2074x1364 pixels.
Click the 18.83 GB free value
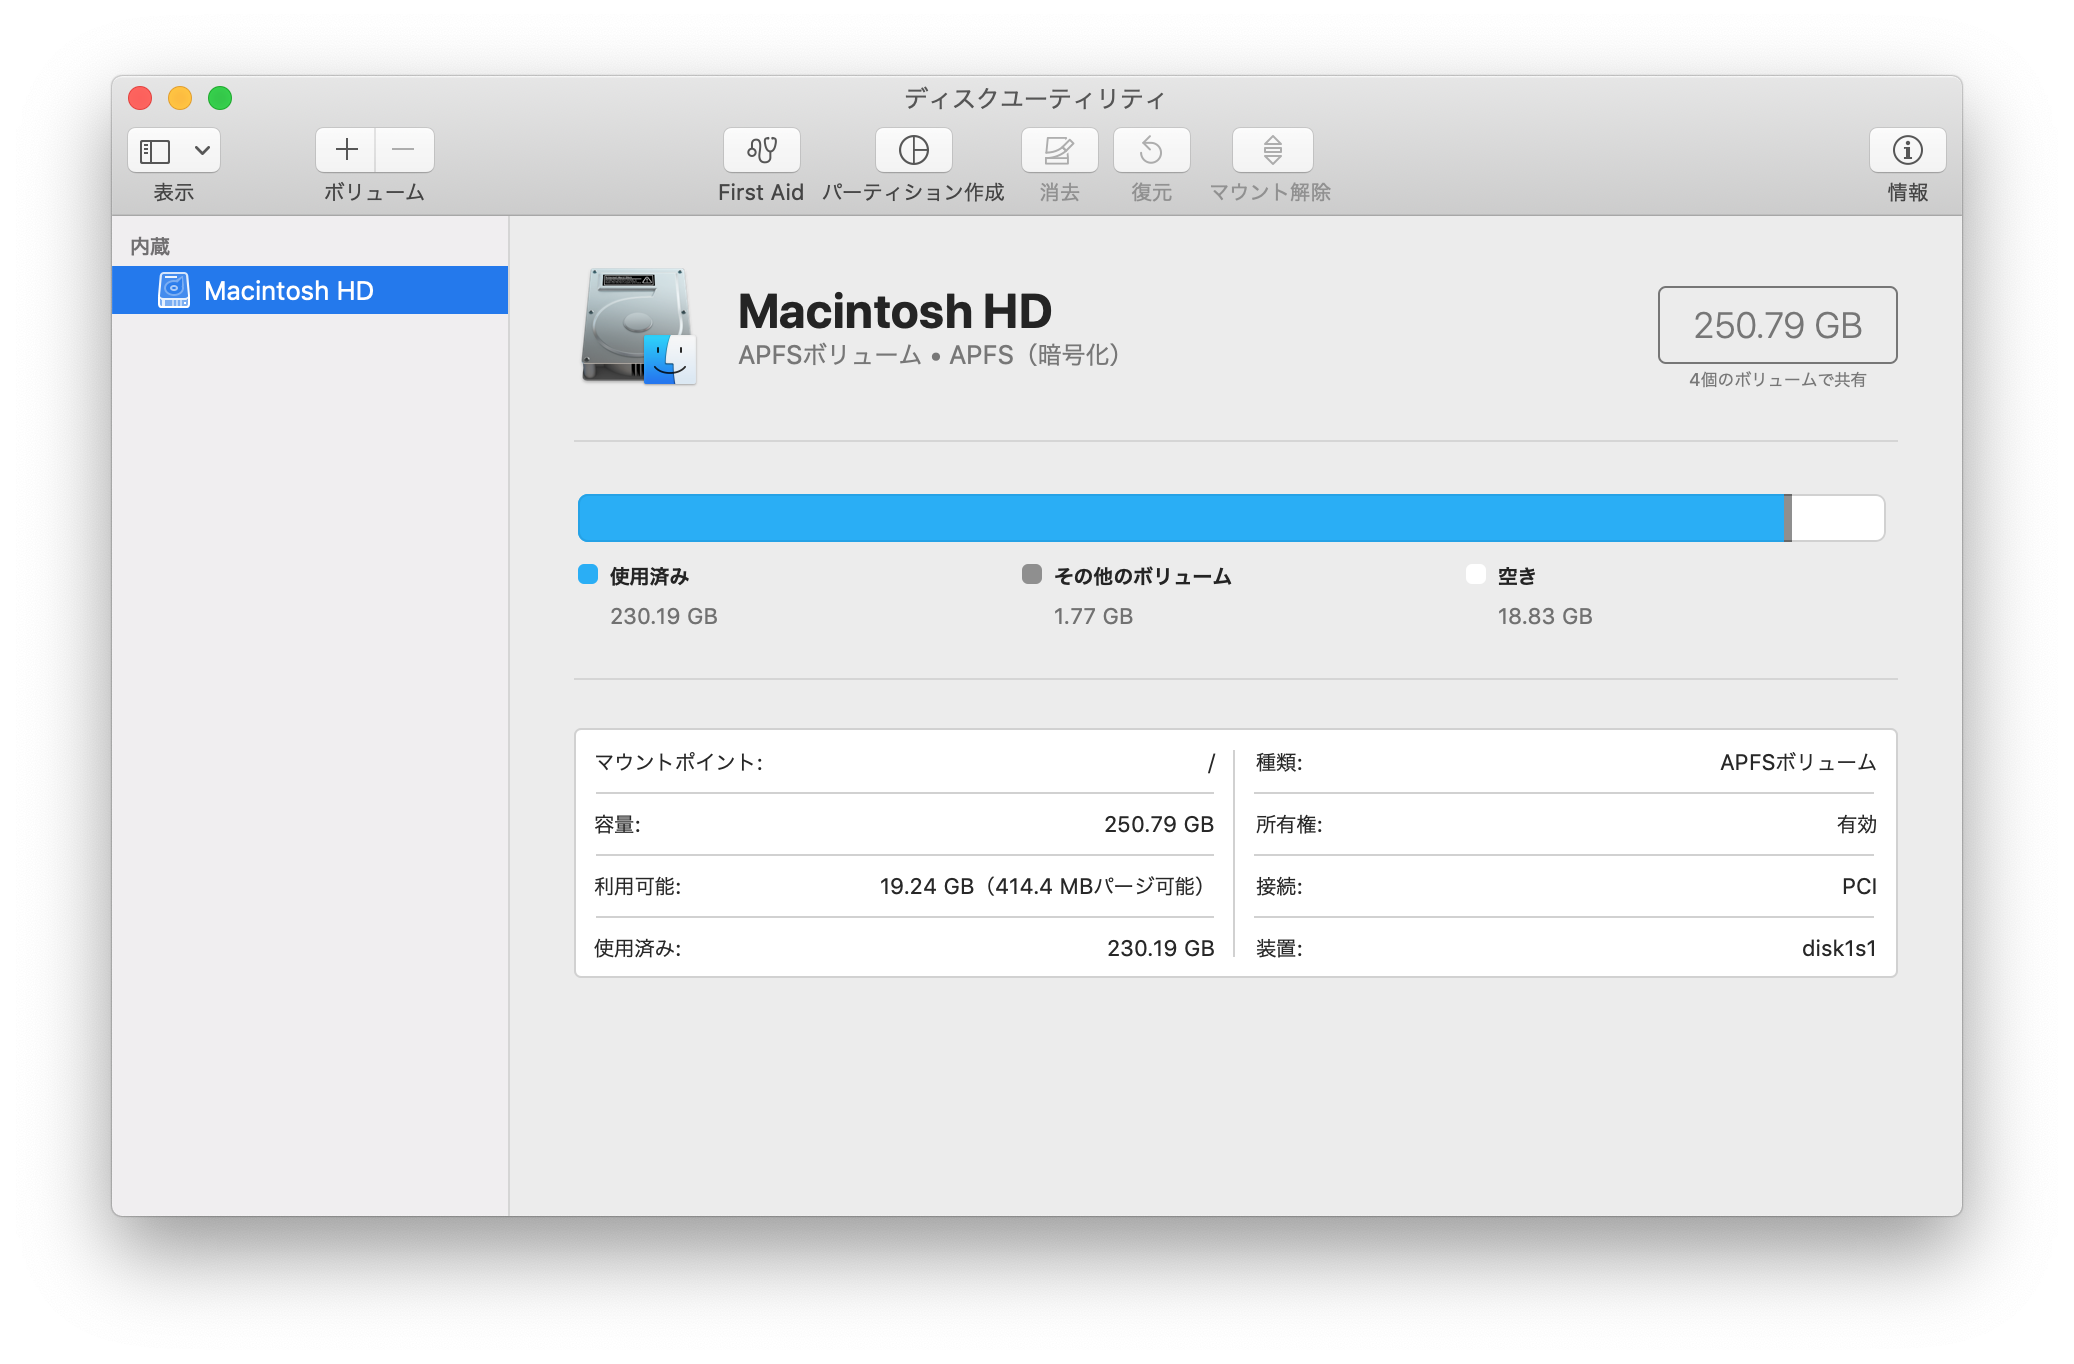point(1545,616)
